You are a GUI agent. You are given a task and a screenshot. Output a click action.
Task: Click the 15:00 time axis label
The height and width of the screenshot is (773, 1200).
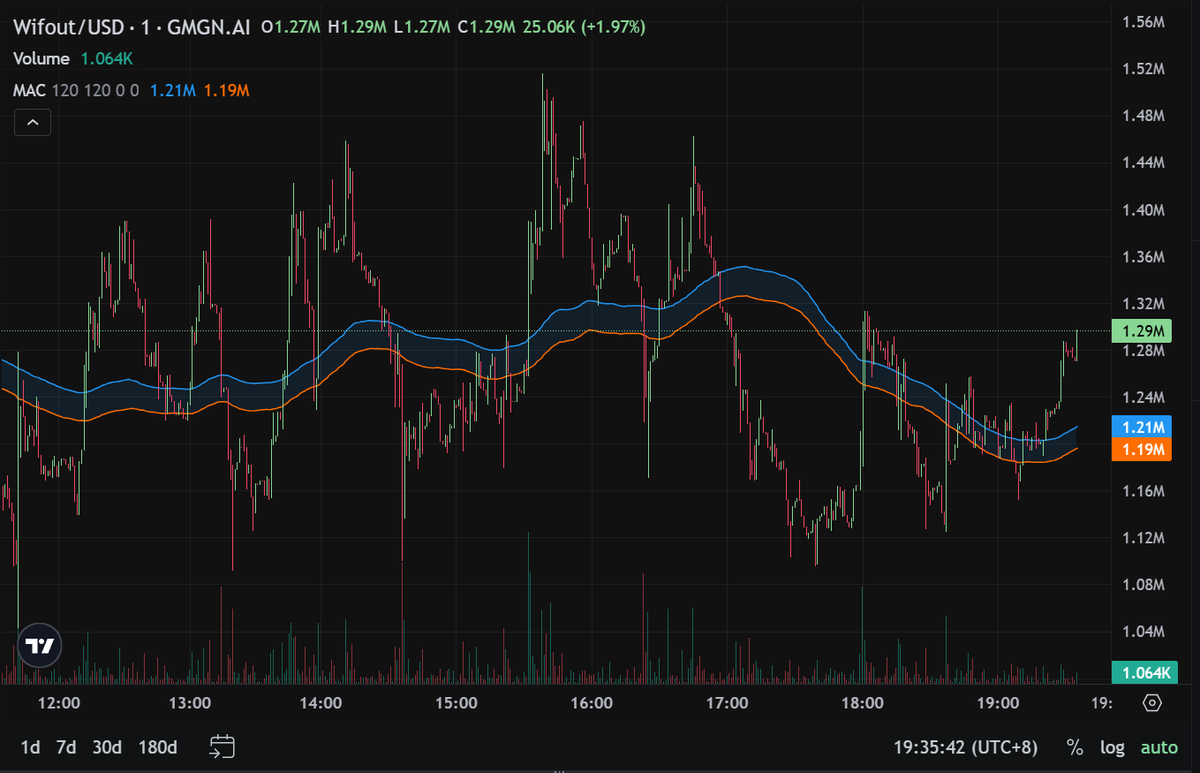pyautogui.click(x=457, y=703)
